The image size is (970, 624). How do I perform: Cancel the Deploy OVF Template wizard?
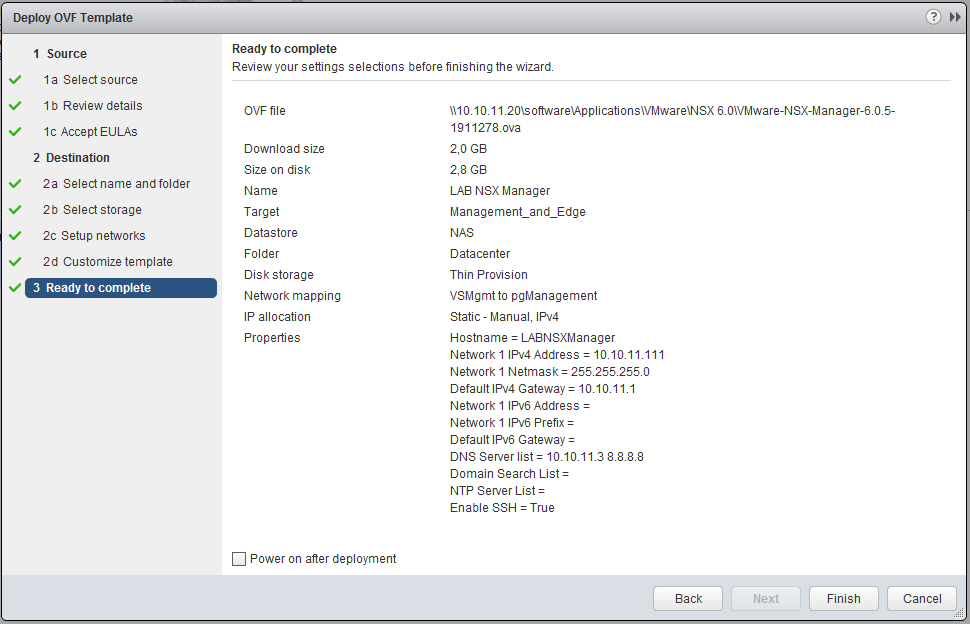(922, 598)
